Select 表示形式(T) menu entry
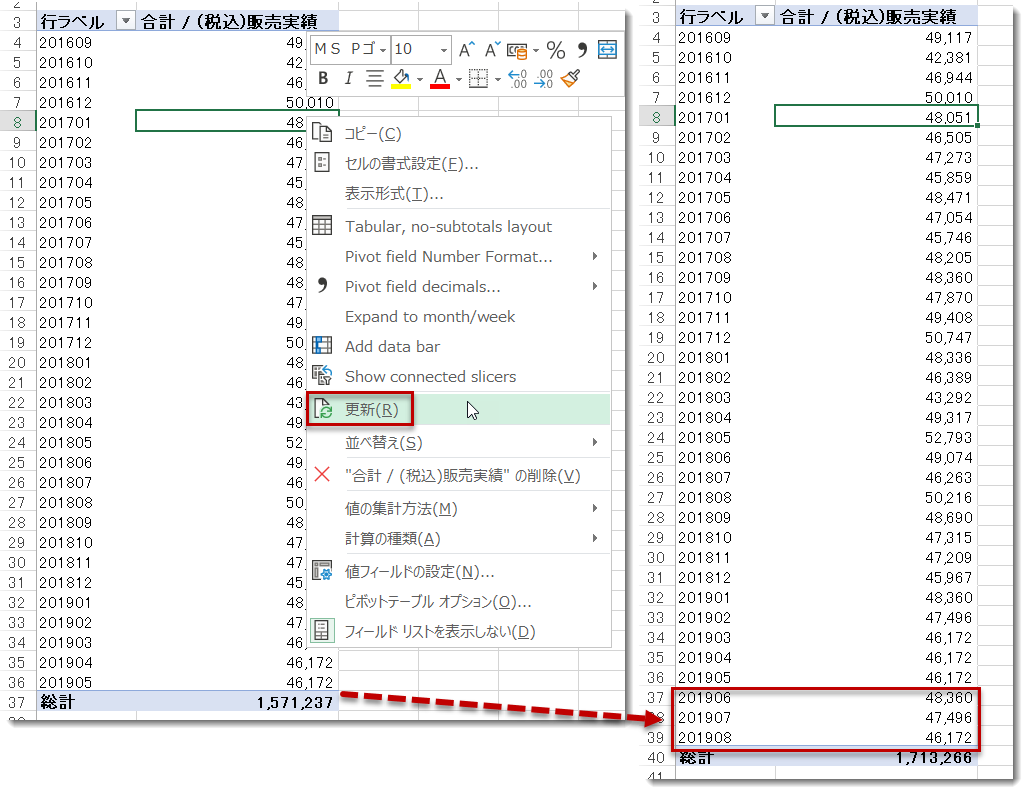This screenshot has width=1028, height=794. point(459,193)
